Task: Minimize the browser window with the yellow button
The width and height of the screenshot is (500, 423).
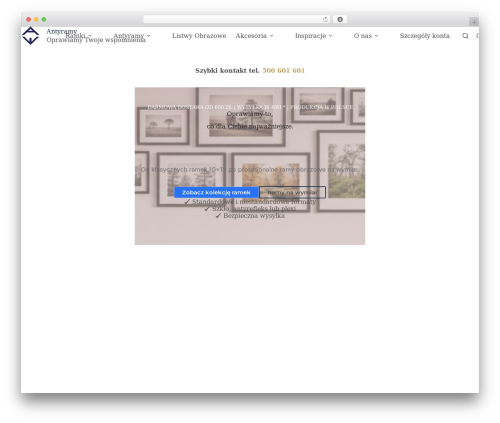Action: 36,19
